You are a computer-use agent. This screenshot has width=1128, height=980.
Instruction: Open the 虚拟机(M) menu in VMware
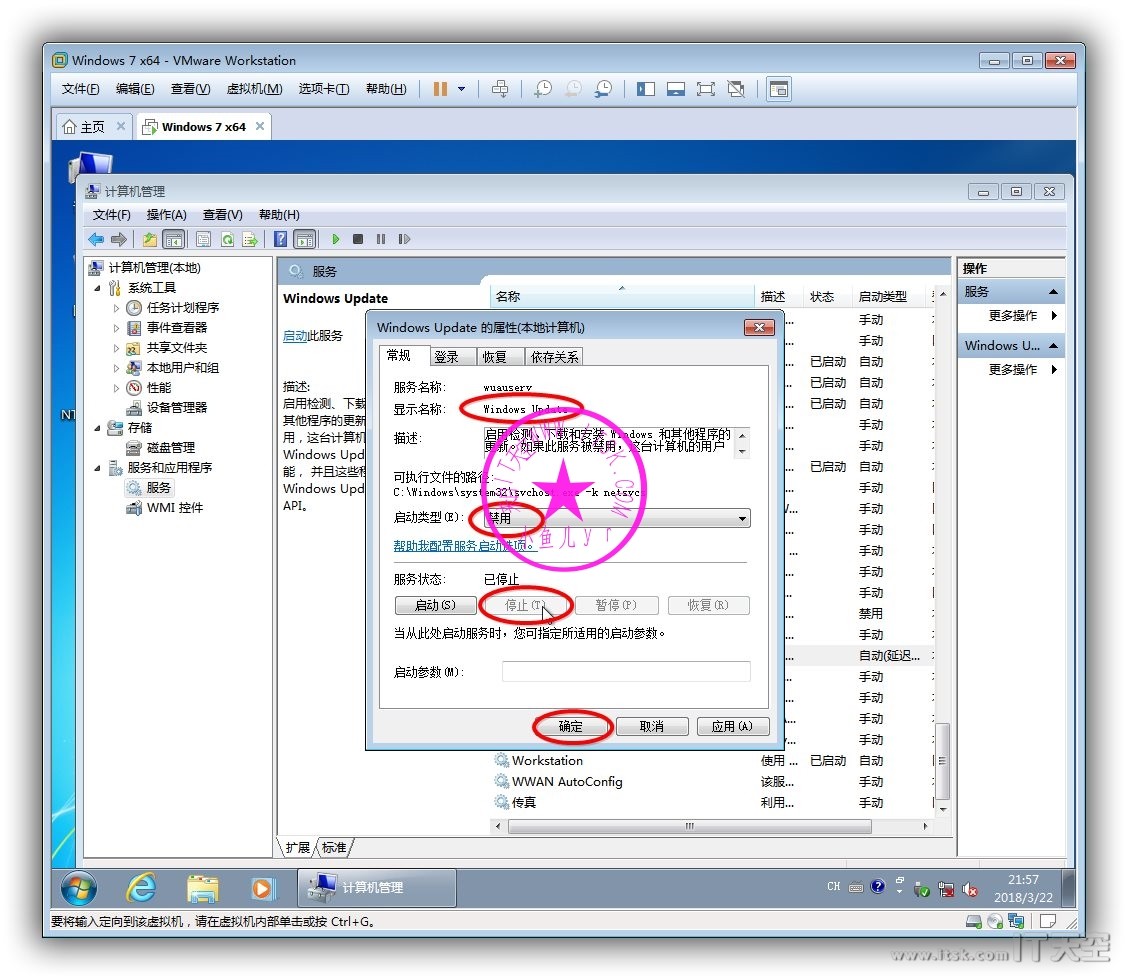tap(254, 89)
